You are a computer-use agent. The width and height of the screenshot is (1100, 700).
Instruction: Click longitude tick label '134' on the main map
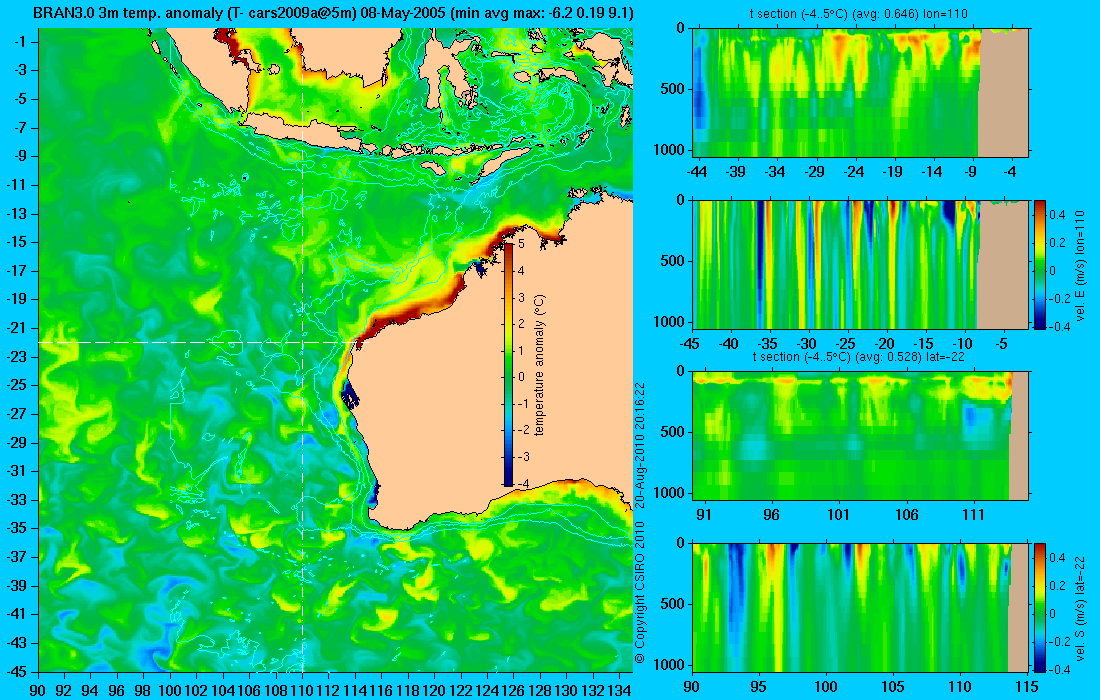[x=619, y=690]
